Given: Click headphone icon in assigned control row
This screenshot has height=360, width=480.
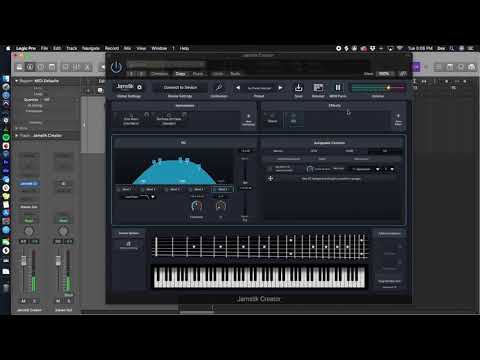Looking at the screenshot, I should [310, 169].
